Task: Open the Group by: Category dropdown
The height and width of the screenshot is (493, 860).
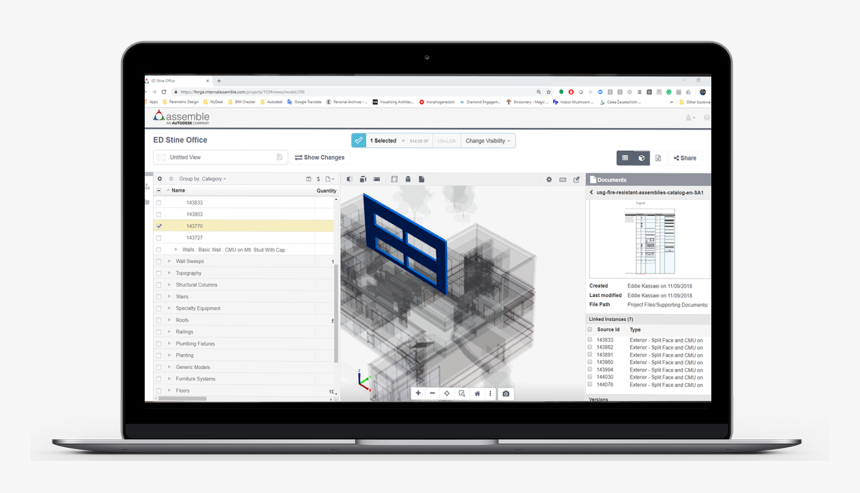Action: (x=203, y=180)
